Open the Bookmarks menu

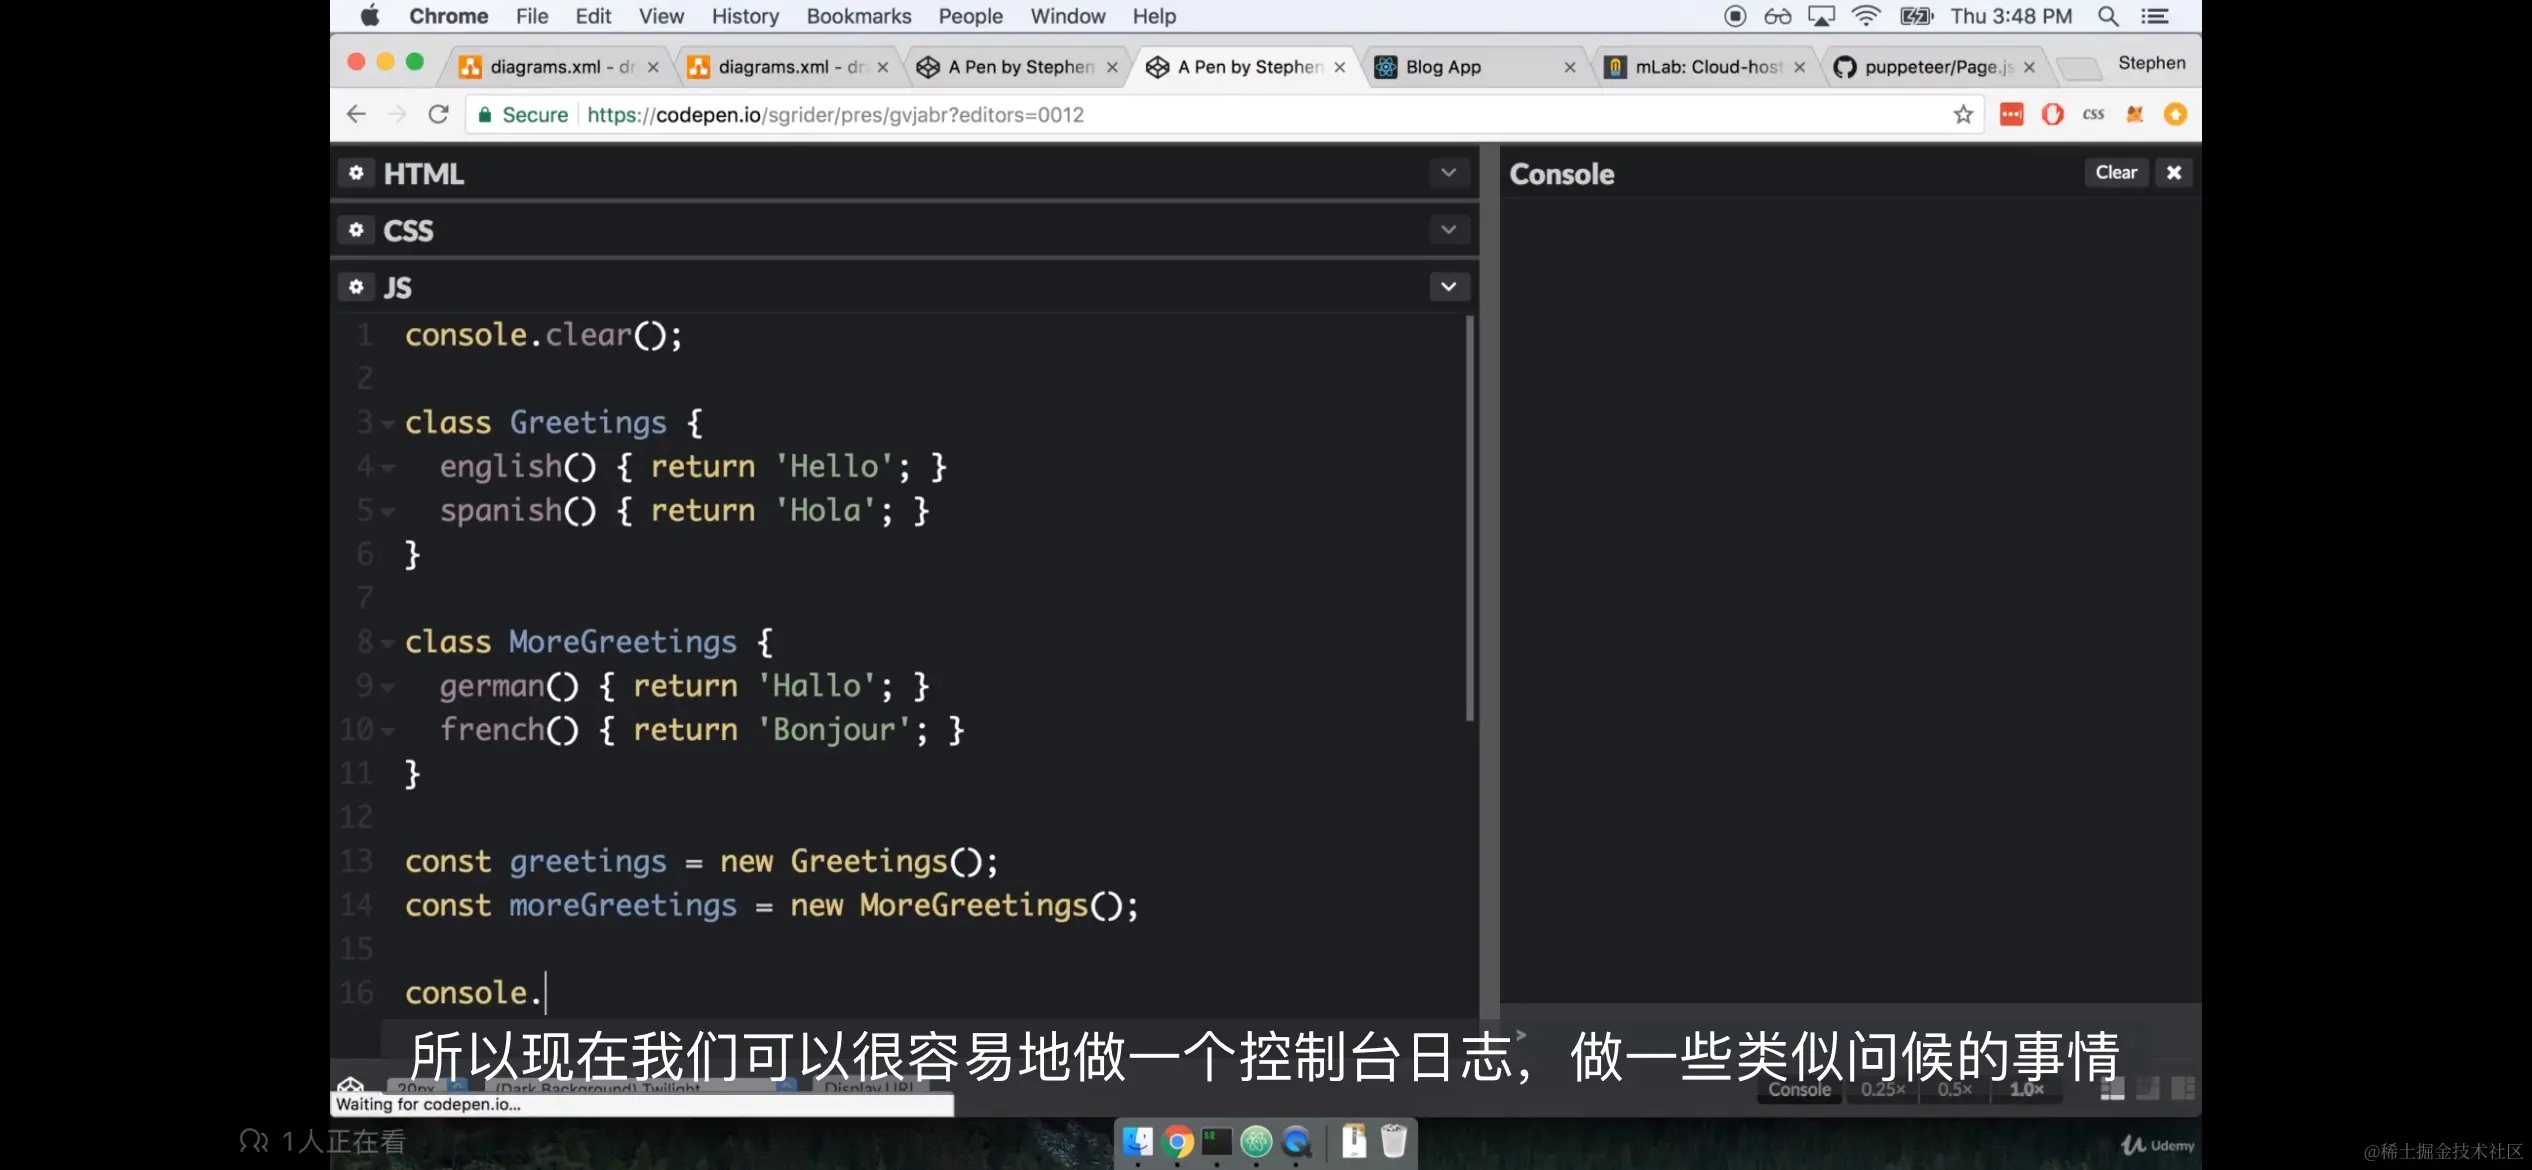858,16
